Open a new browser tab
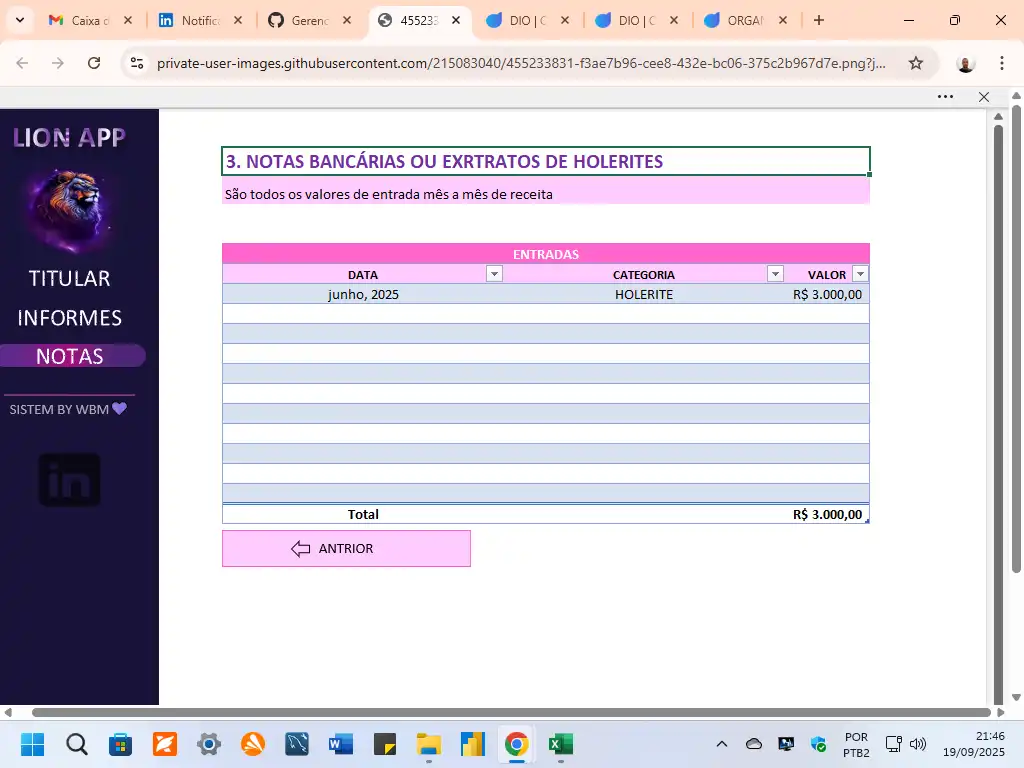The width and height of the screenshot is (1024, 768). tap(819, 20)
